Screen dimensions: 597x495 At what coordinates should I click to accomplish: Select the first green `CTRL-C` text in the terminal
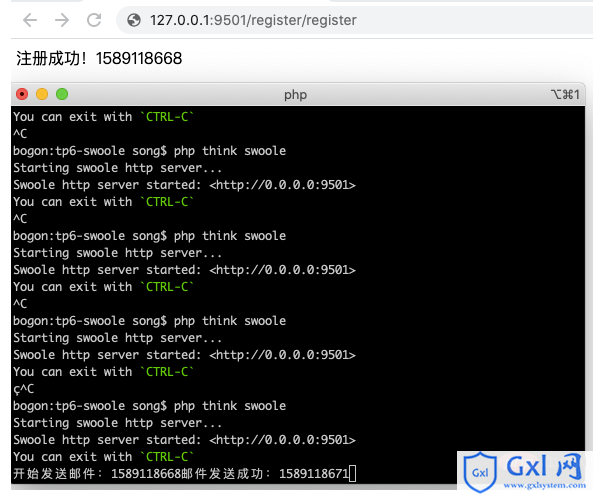coord(167,117)
